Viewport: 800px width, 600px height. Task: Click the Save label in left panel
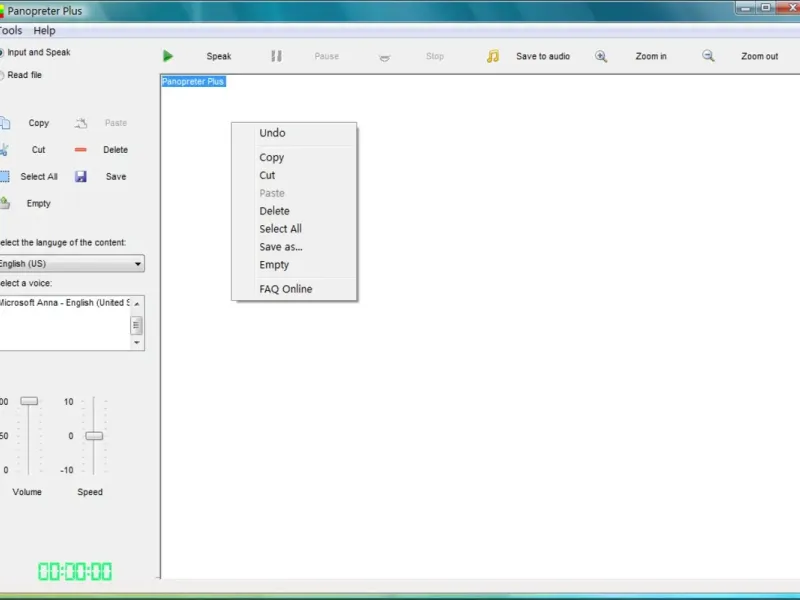click(x=116, y=177)
